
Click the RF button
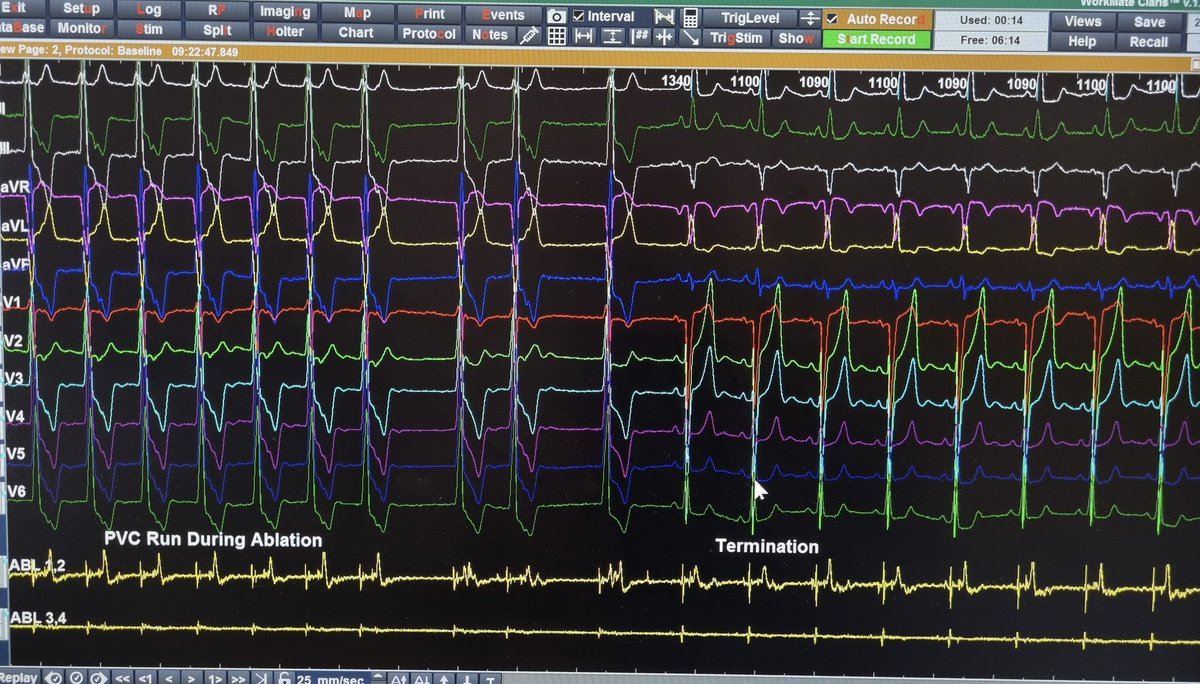(216, 10)
